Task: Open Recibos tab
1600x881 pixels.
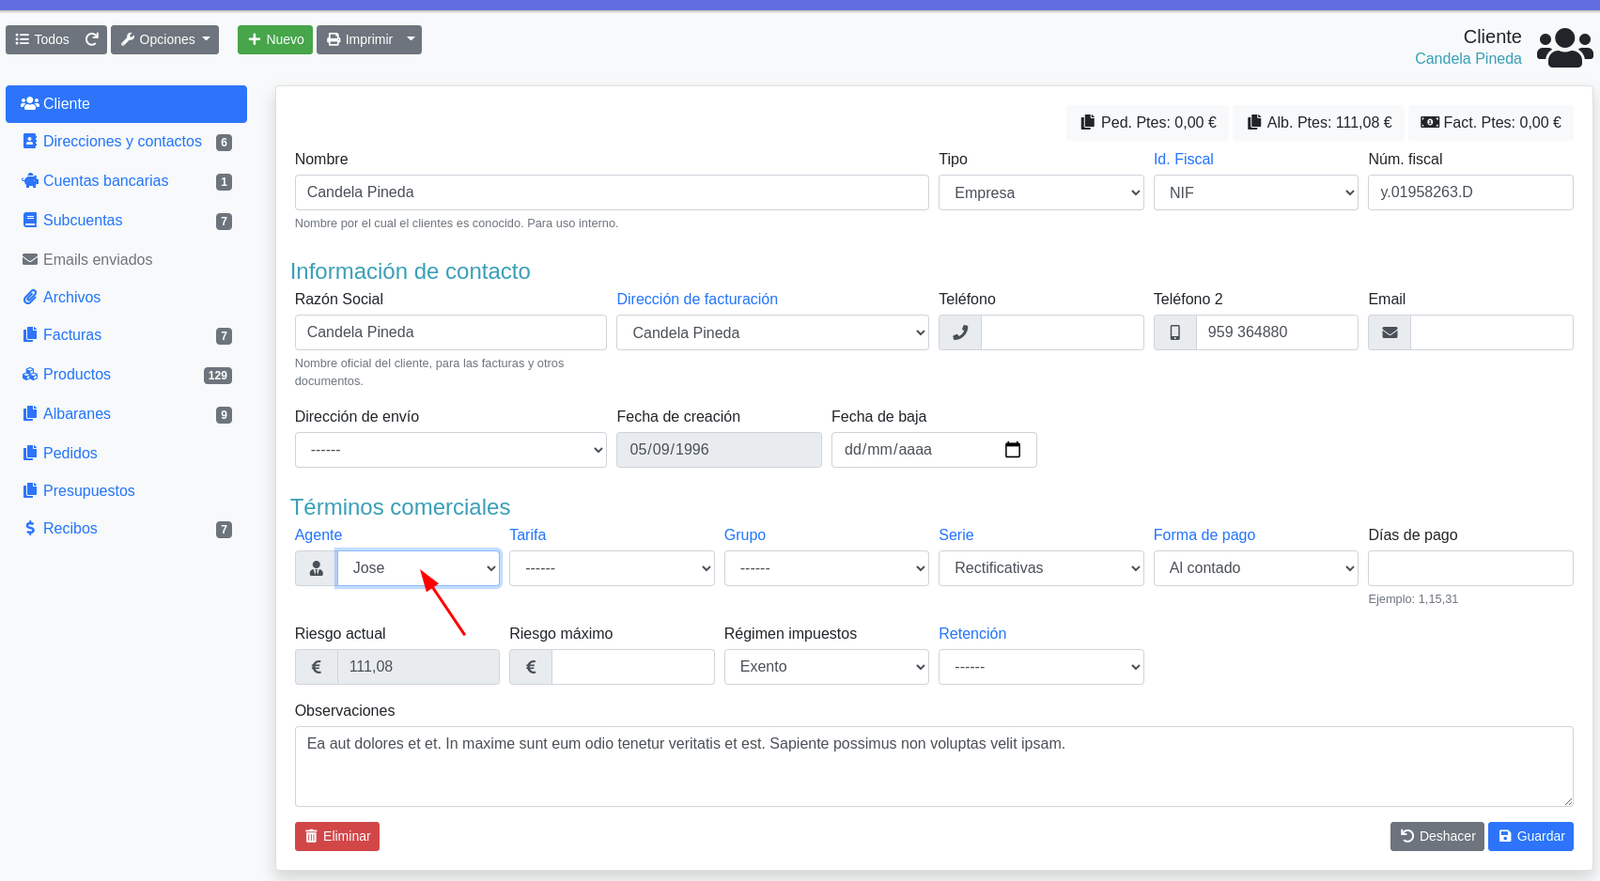Action: [126, 528]
